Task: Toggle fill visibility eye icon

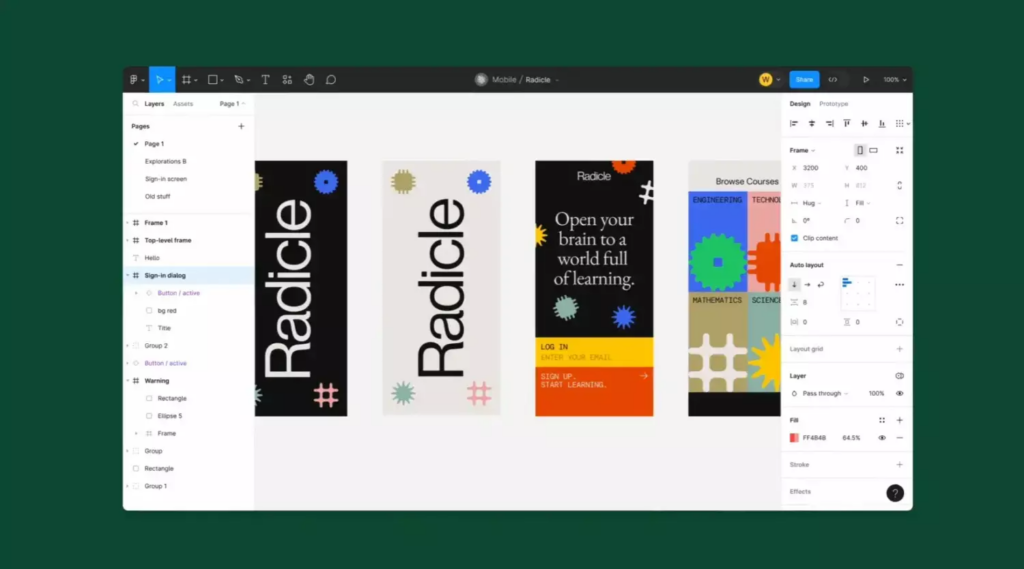Action: (882, 438)
